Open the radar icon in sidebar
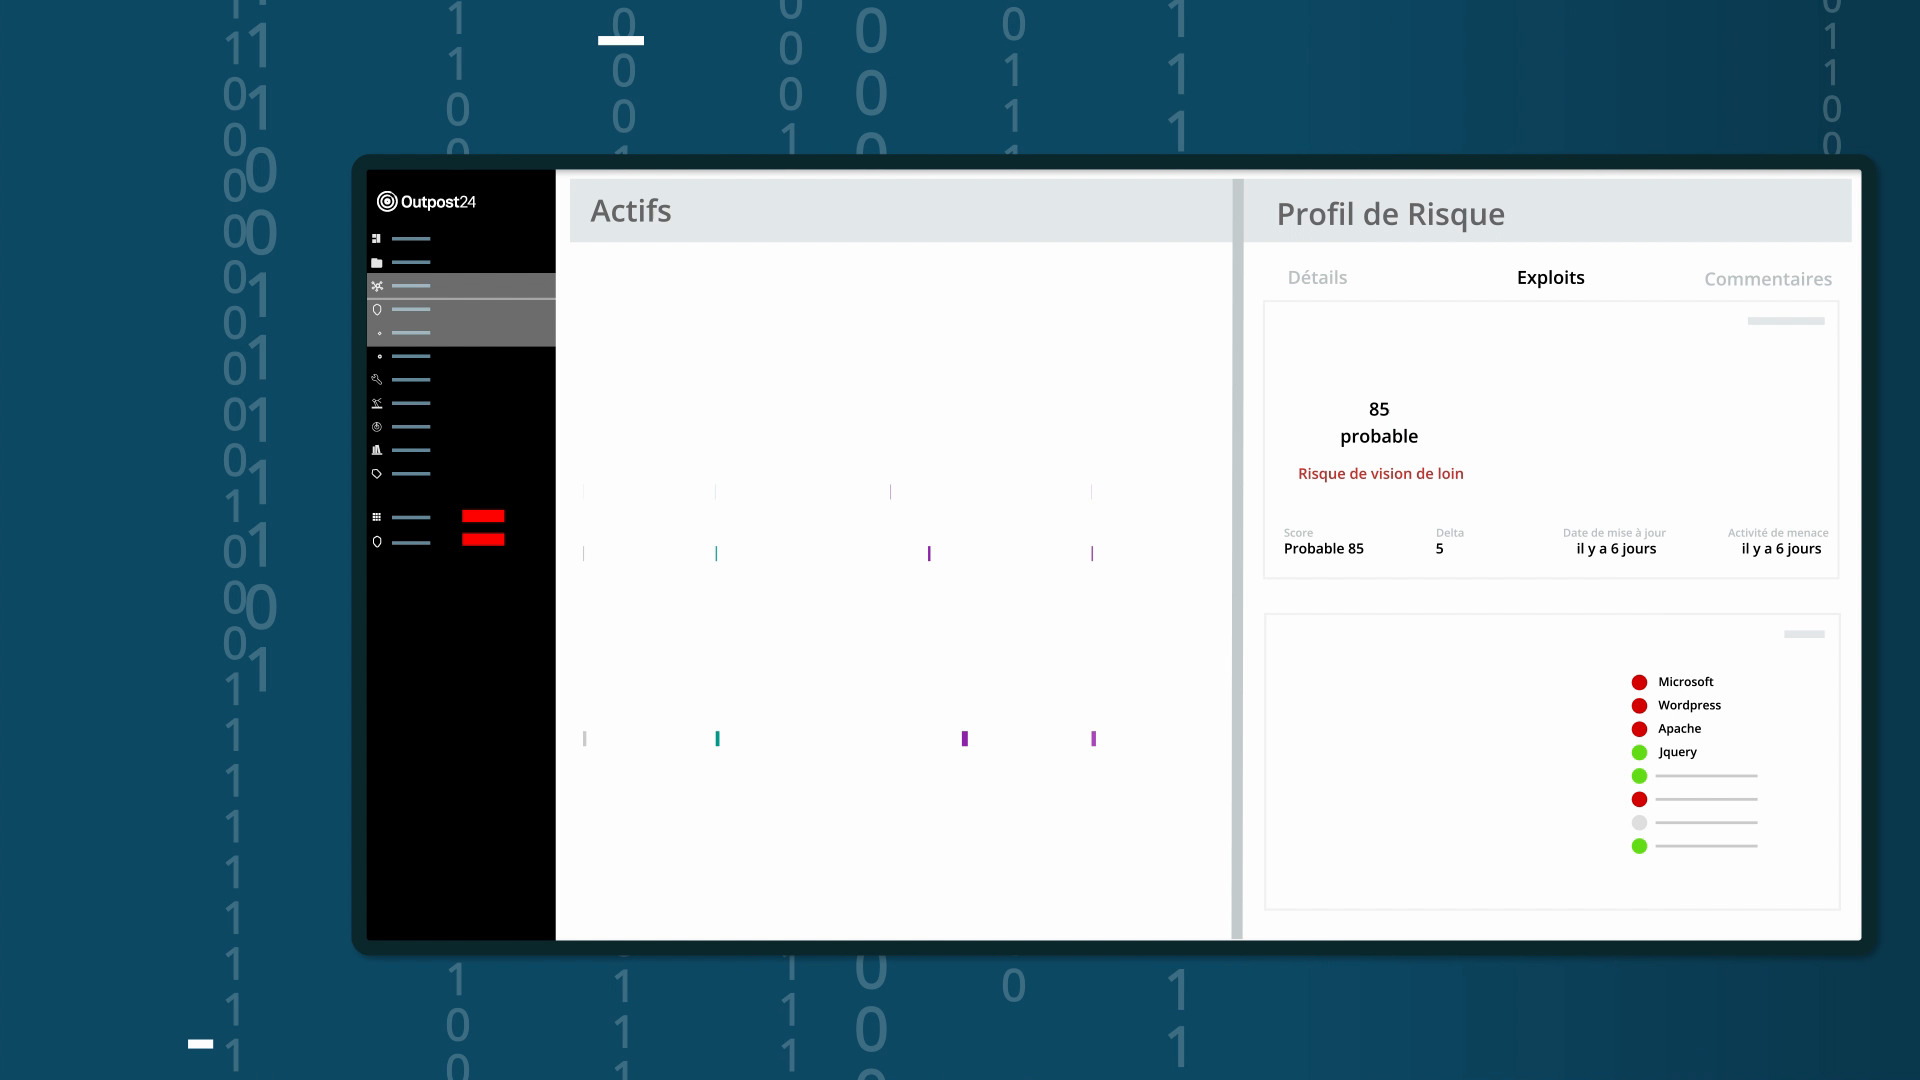Image resolution: width=1920 pixels, height=1080 pixels. click(x=377, y=427)
